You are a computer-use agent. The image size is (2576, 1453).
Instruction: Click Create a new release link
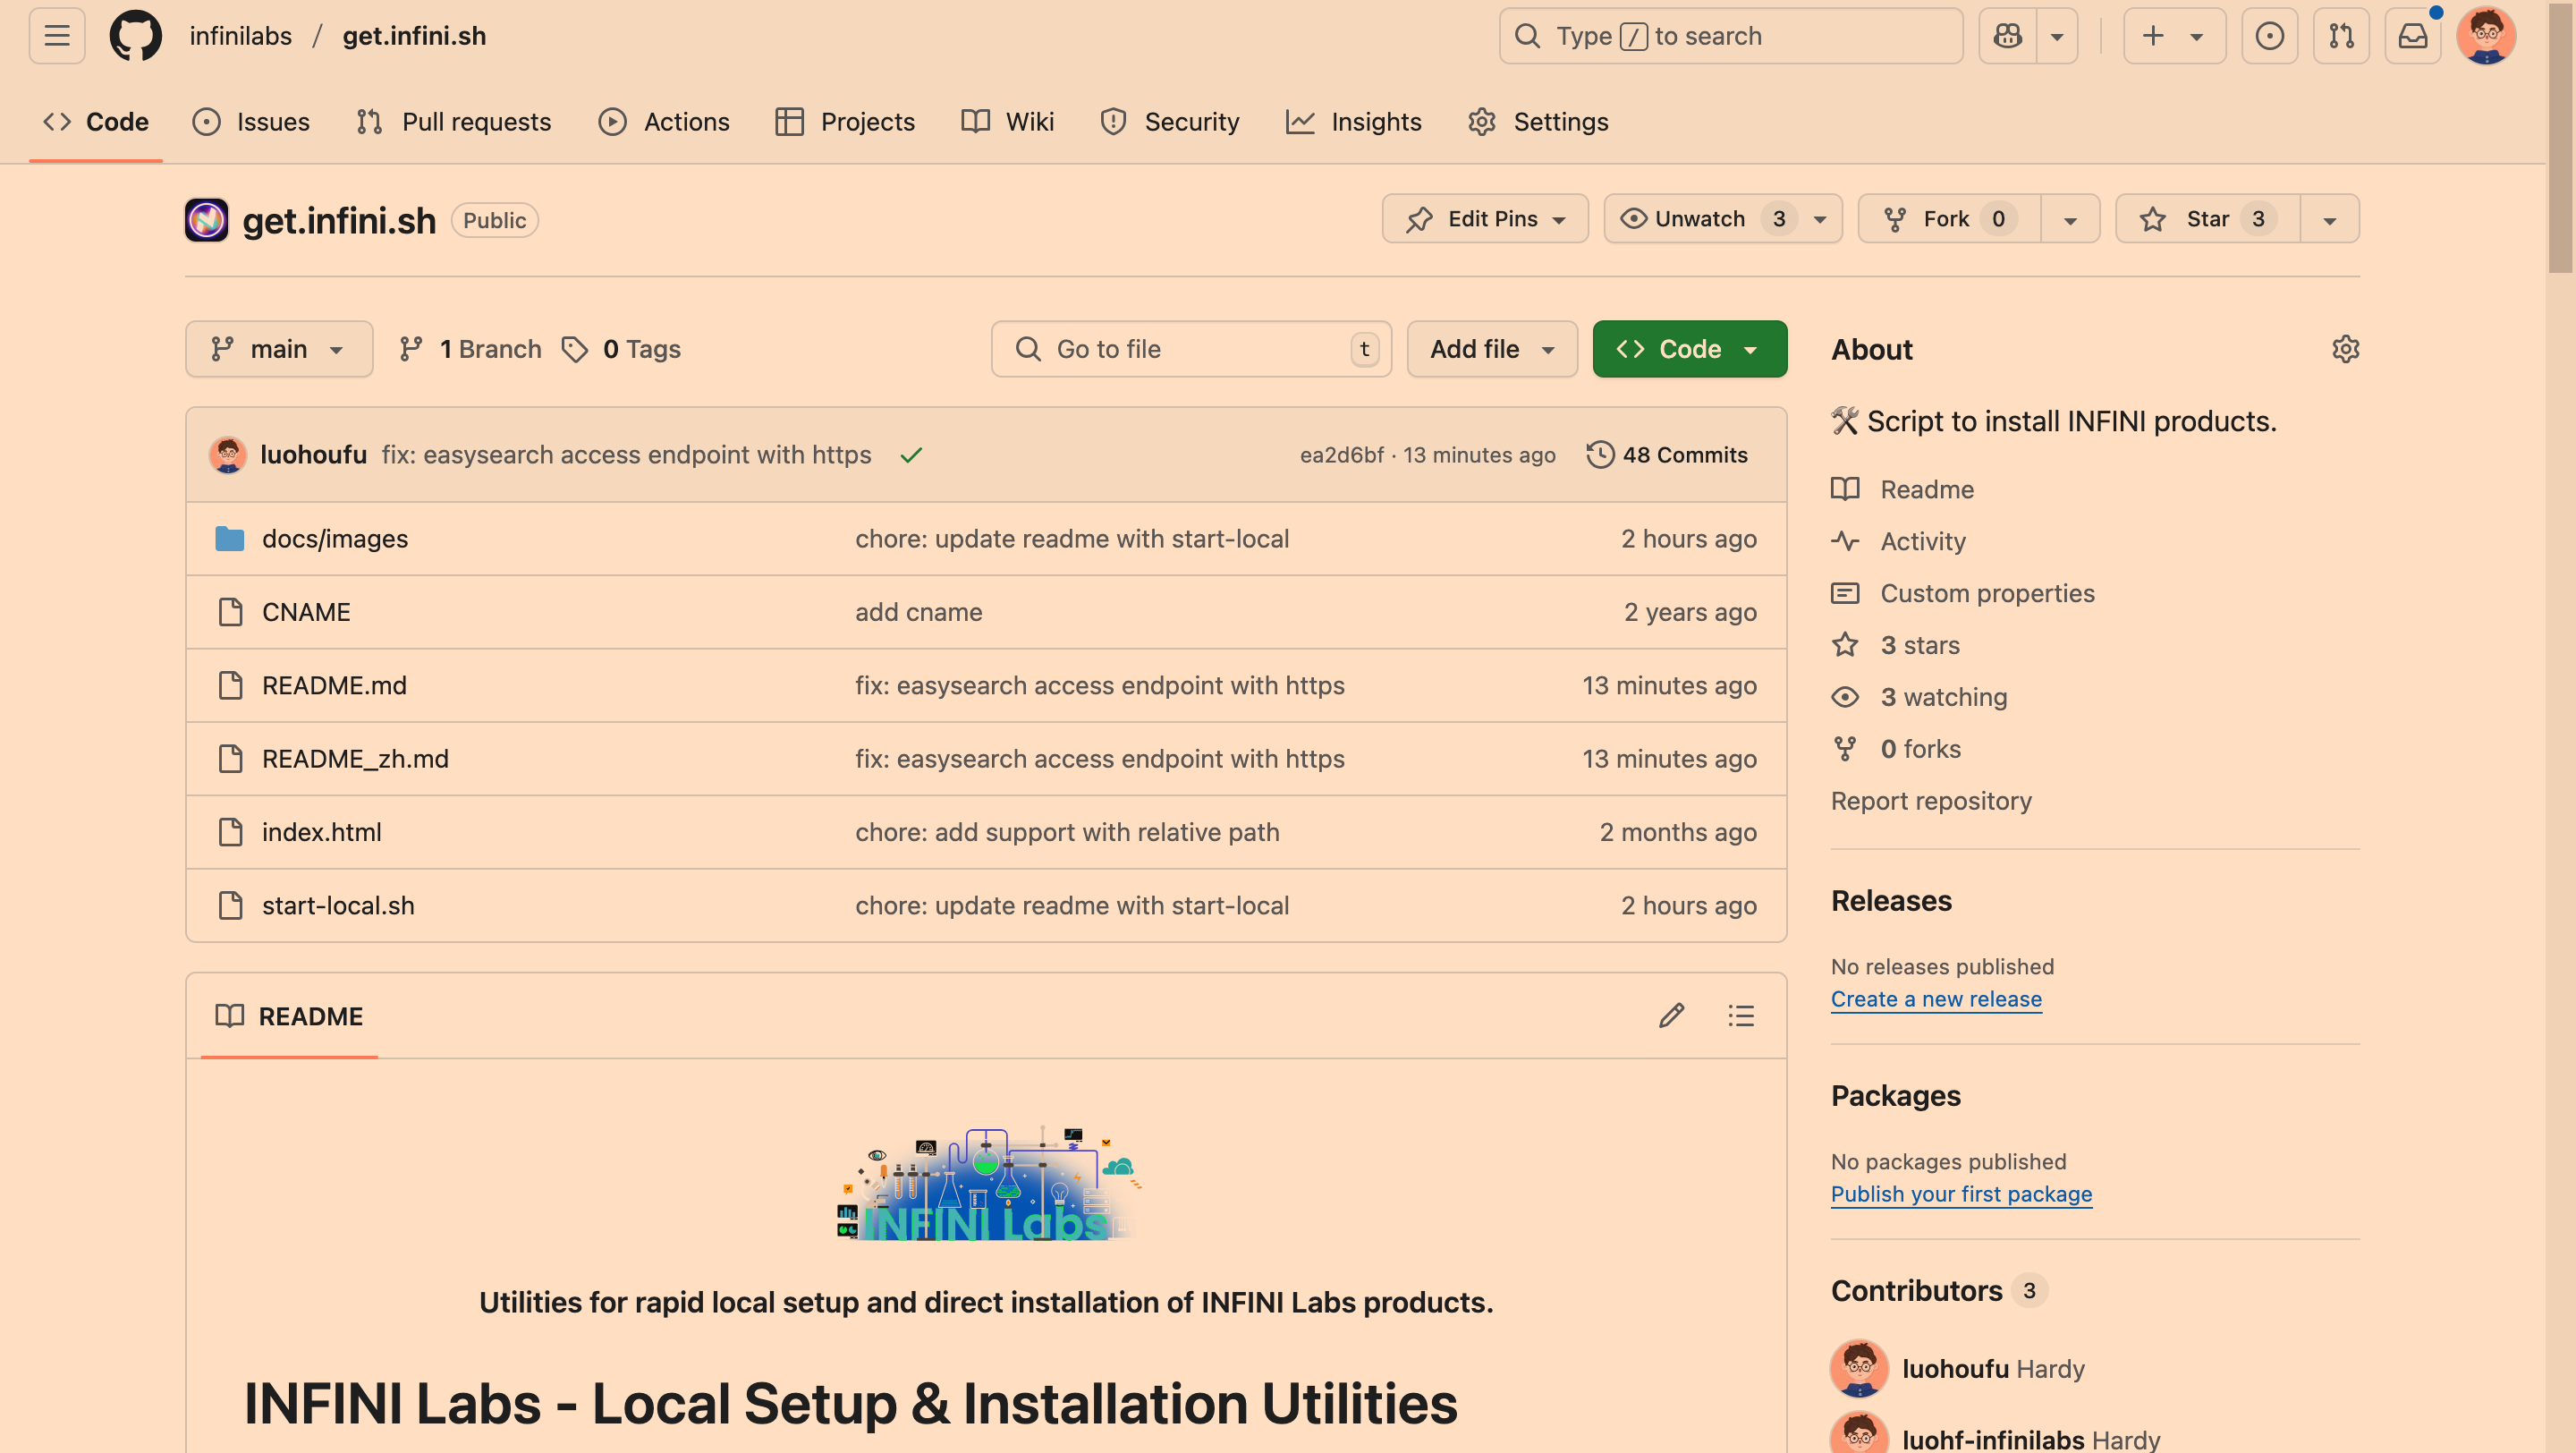[1935, 999]
